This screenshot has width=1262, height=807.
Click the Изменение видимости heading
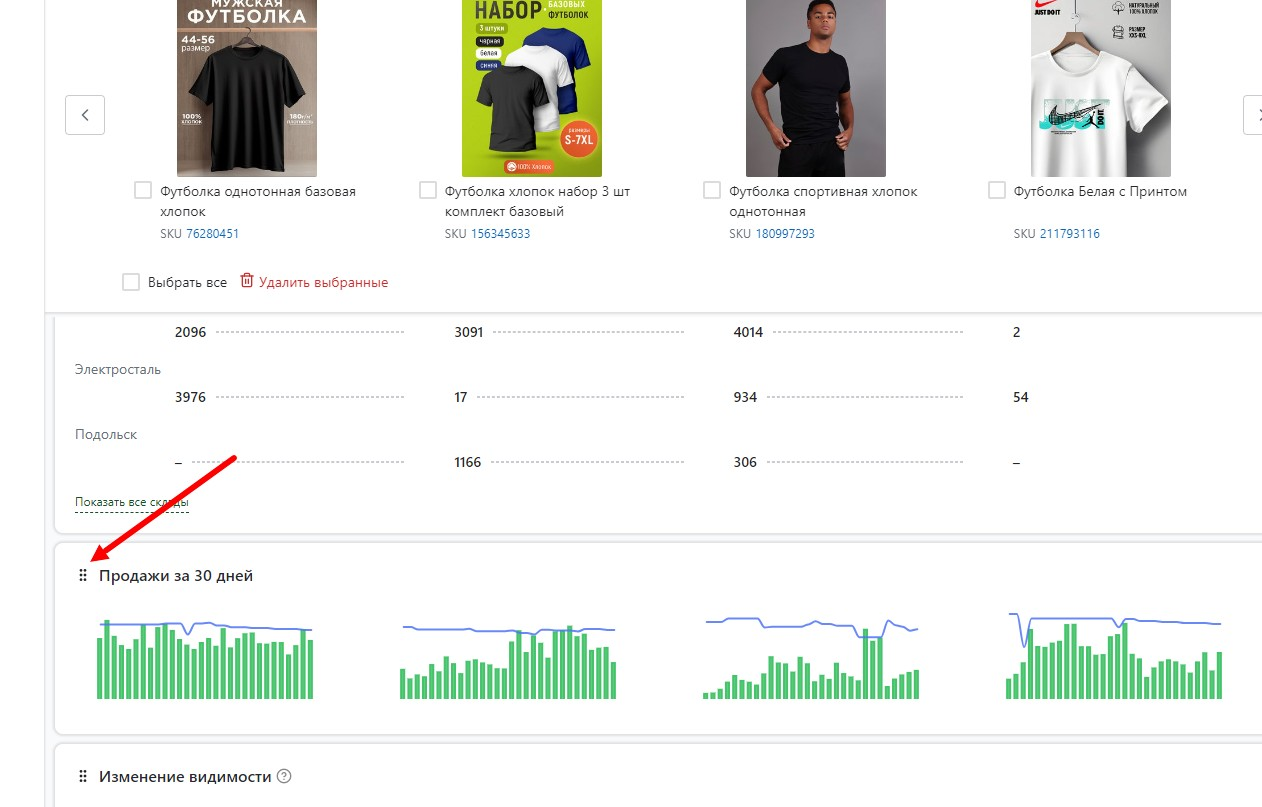click(x=185, y=777)
